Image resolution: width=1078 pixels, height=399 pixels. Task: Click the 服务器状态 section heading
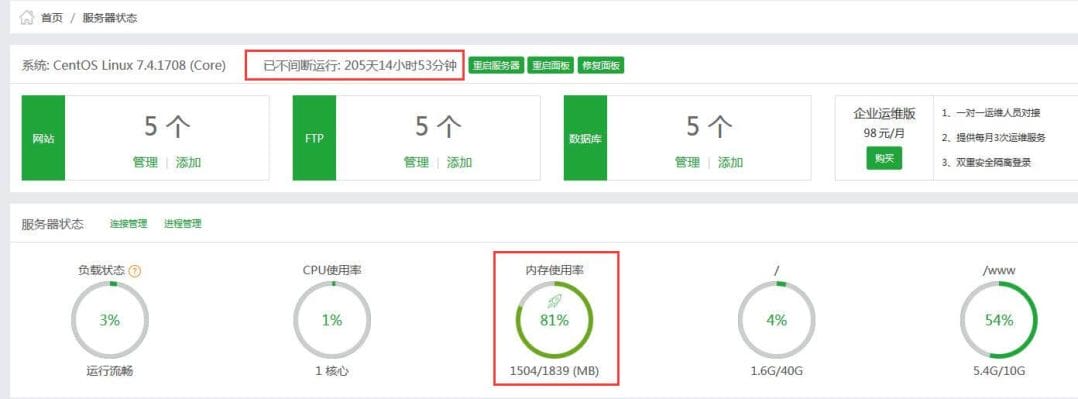(x=53, y=224)
